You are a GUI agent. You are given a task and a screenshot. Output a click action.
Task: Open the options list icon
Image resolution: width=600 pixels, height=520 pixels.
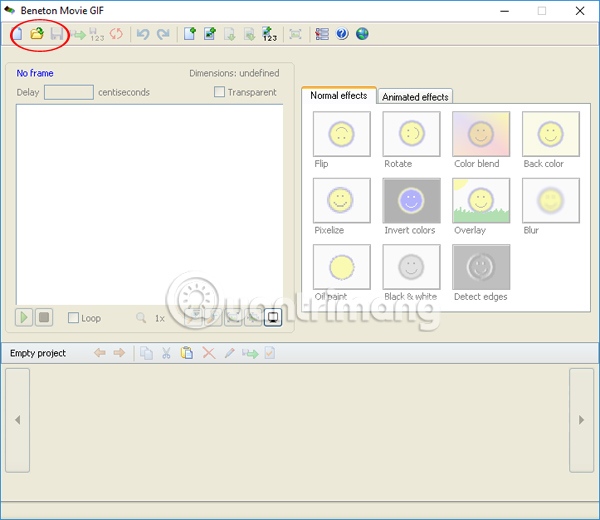click(322, 34)
